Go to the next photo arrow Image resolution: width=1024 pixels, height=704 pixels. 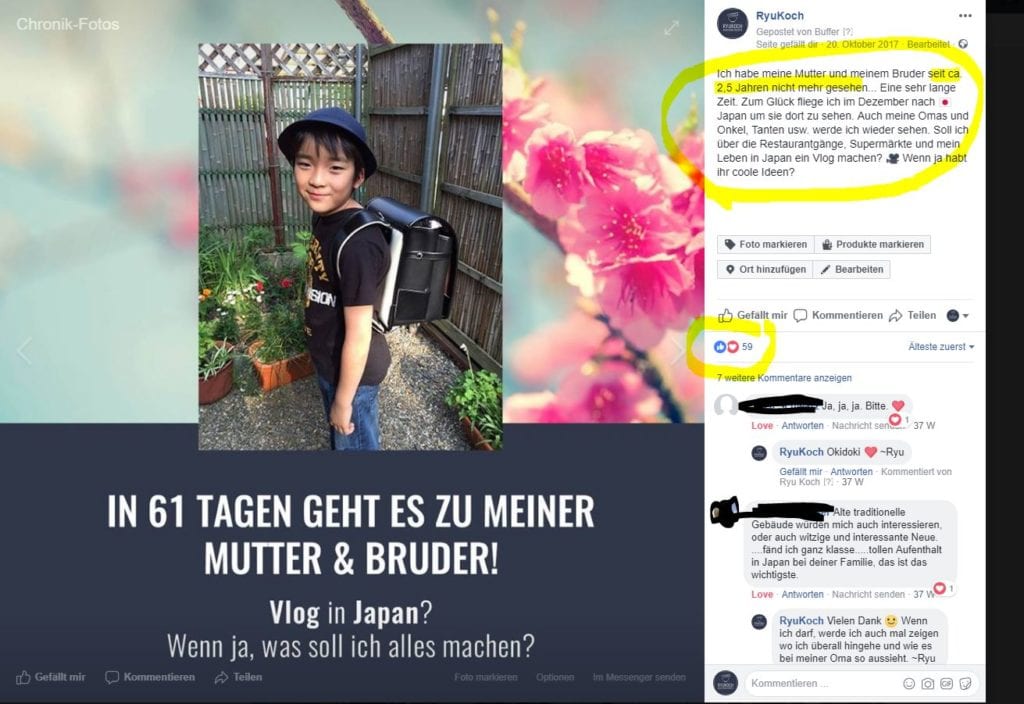pos(680,351)
